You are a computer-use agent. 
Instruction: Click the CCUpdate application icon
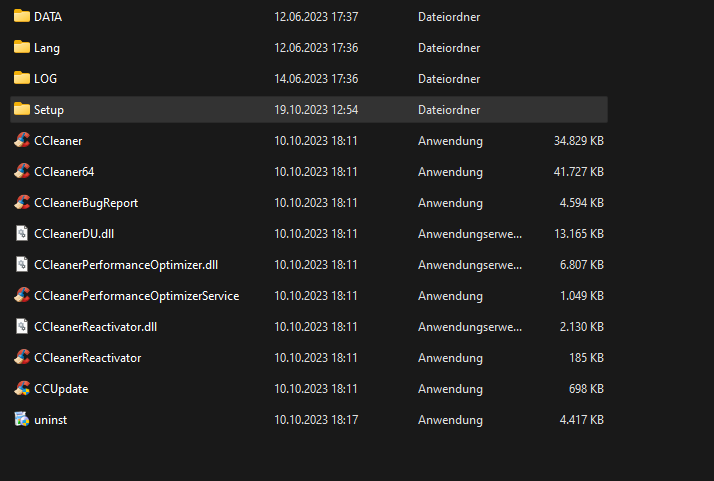[x=22, y=389]
